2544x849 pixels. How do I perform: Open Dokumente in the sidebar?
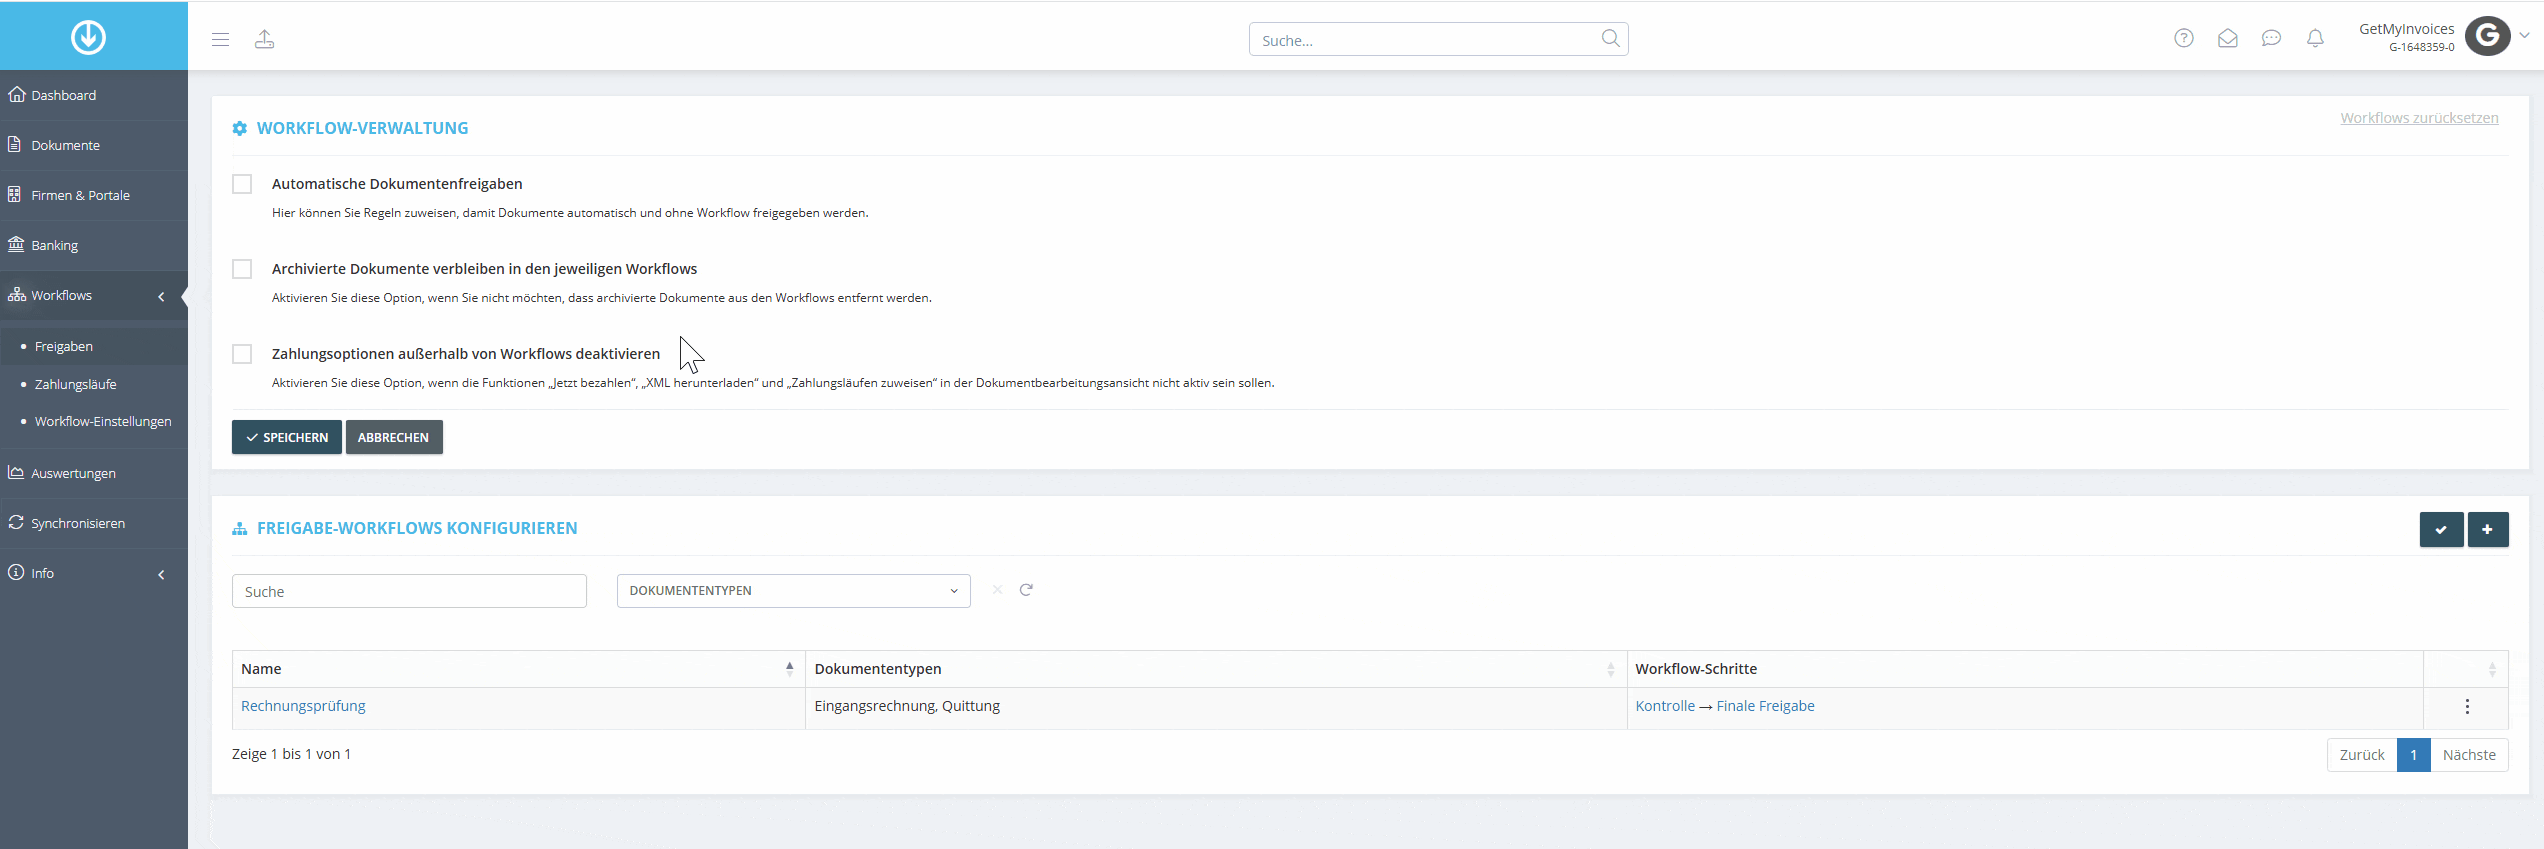(x=94, y=145)
